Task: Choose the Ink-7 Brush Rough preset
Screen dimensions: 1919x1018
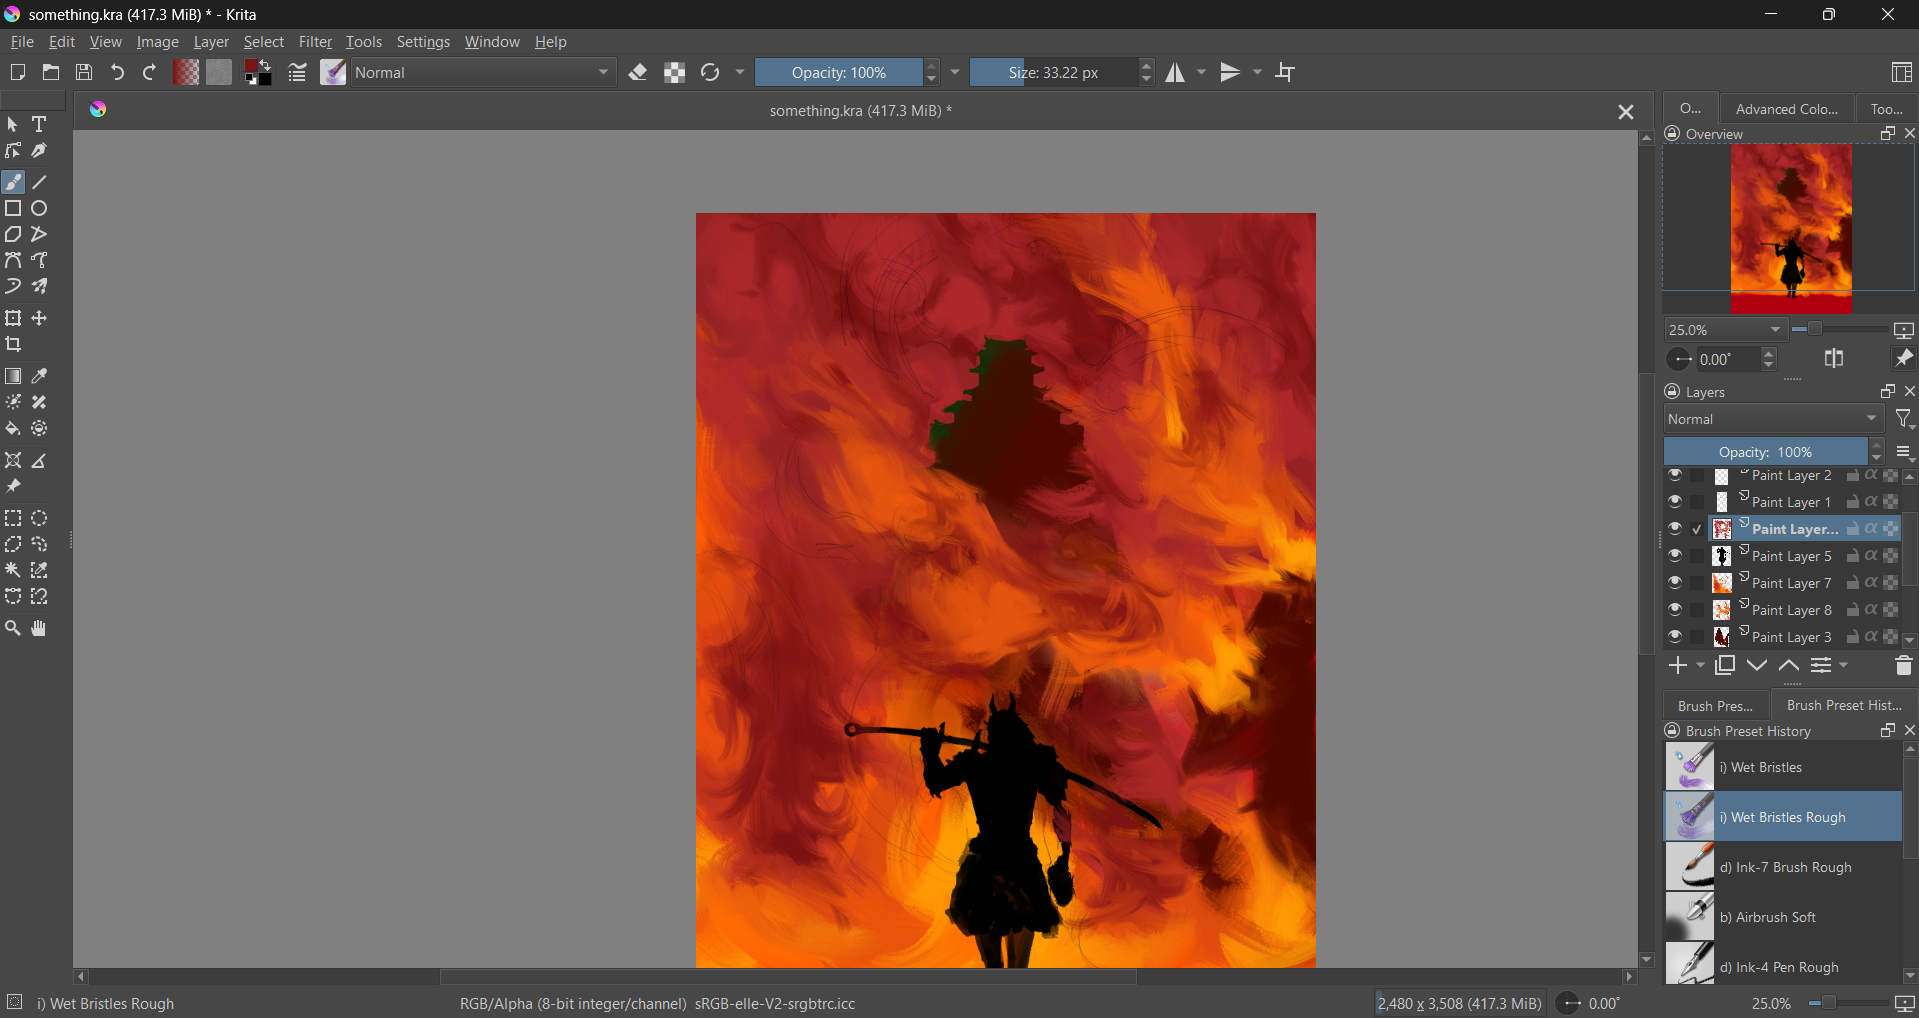Action: pyautogui.click(x=1782, y=867)
